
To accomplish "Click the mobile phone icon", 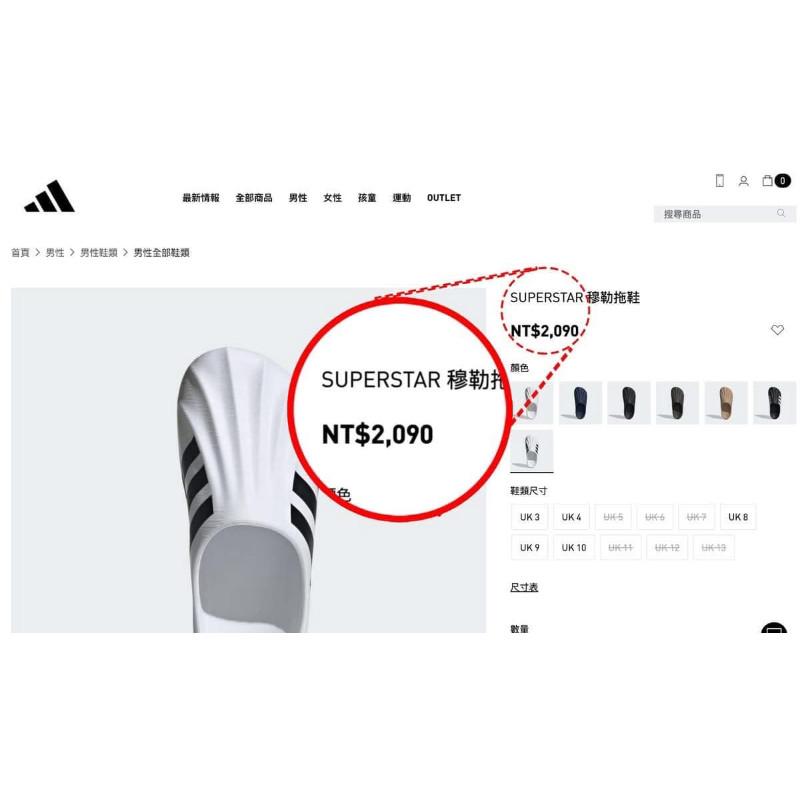I will pos(719,181).
